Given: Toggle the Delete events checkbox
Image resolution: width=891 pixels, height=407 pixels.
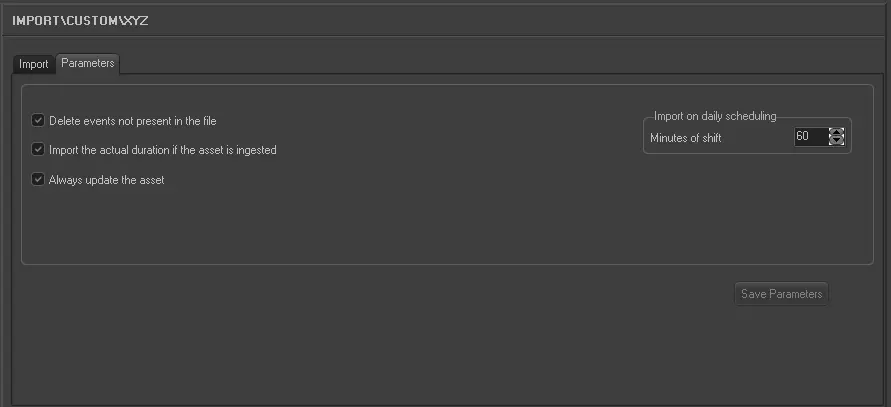Looking at the screenshot, I should 38,121.
